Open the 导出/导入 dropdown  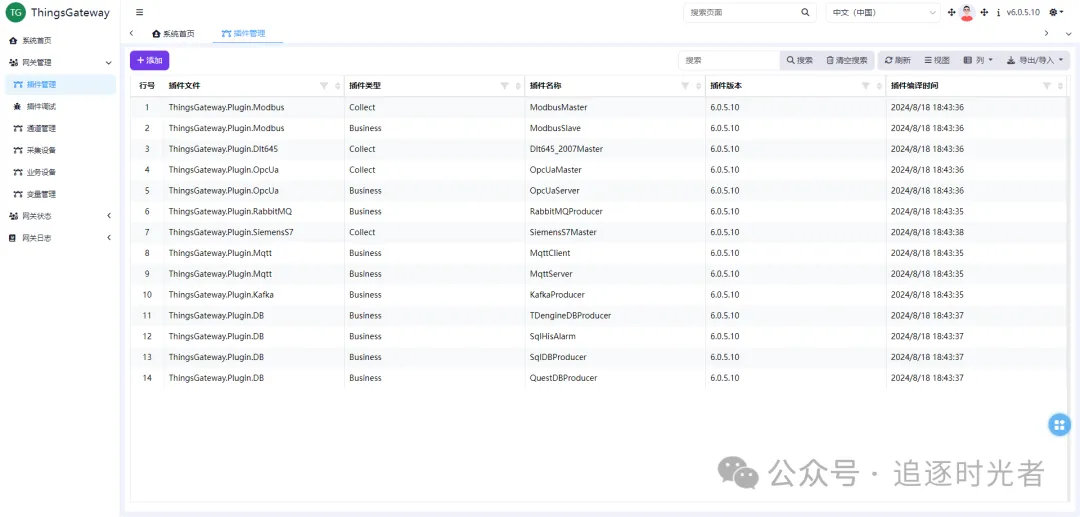tap(1035, 61)
